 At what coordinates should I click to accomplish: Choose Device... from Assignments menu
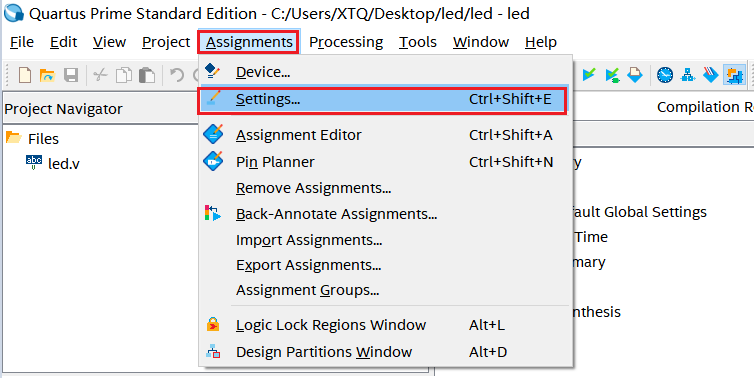385,72
